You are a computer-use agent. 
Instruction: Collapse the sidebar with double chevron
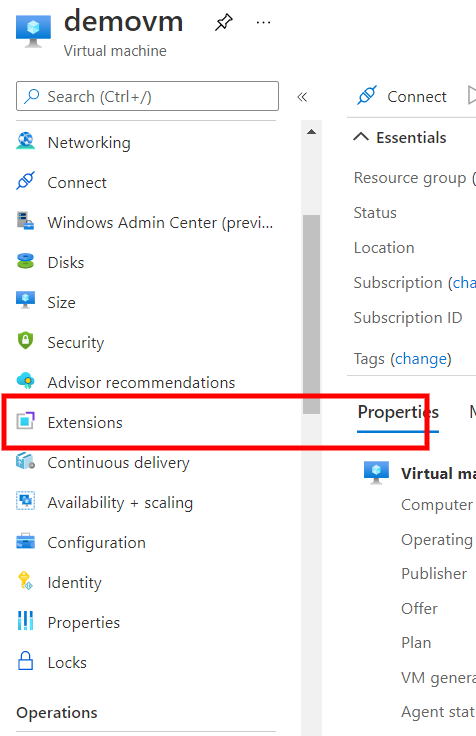302,97
